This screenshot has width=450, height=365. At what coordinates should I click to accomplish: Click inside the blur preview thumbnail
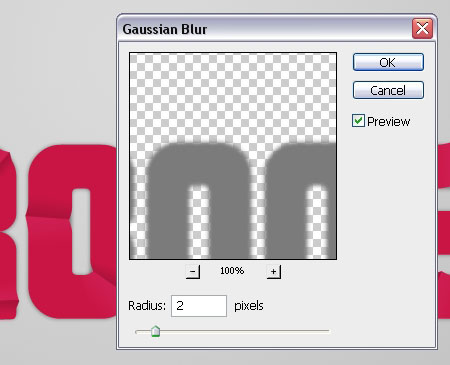tap(233, 156)
